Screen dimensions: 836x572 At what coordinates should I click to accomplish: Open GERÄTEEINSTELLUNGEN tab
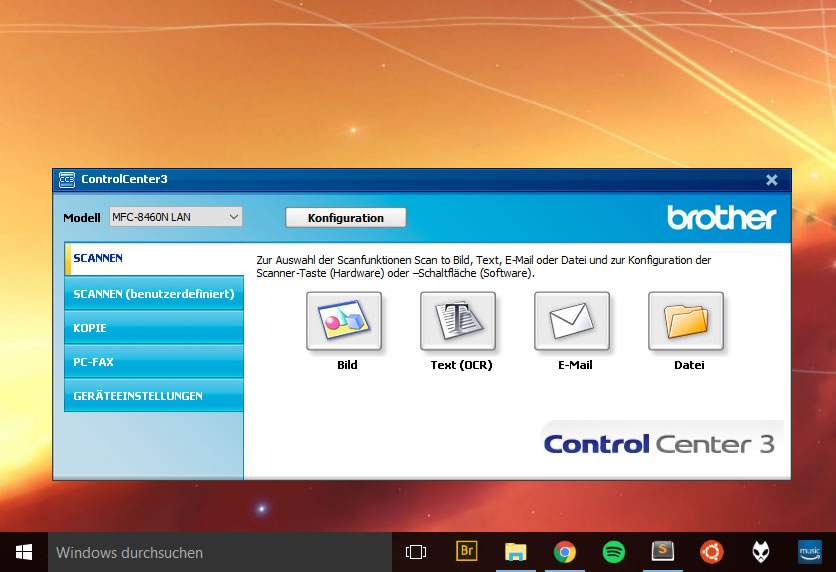pyautogui.click(x=154, y=396)
